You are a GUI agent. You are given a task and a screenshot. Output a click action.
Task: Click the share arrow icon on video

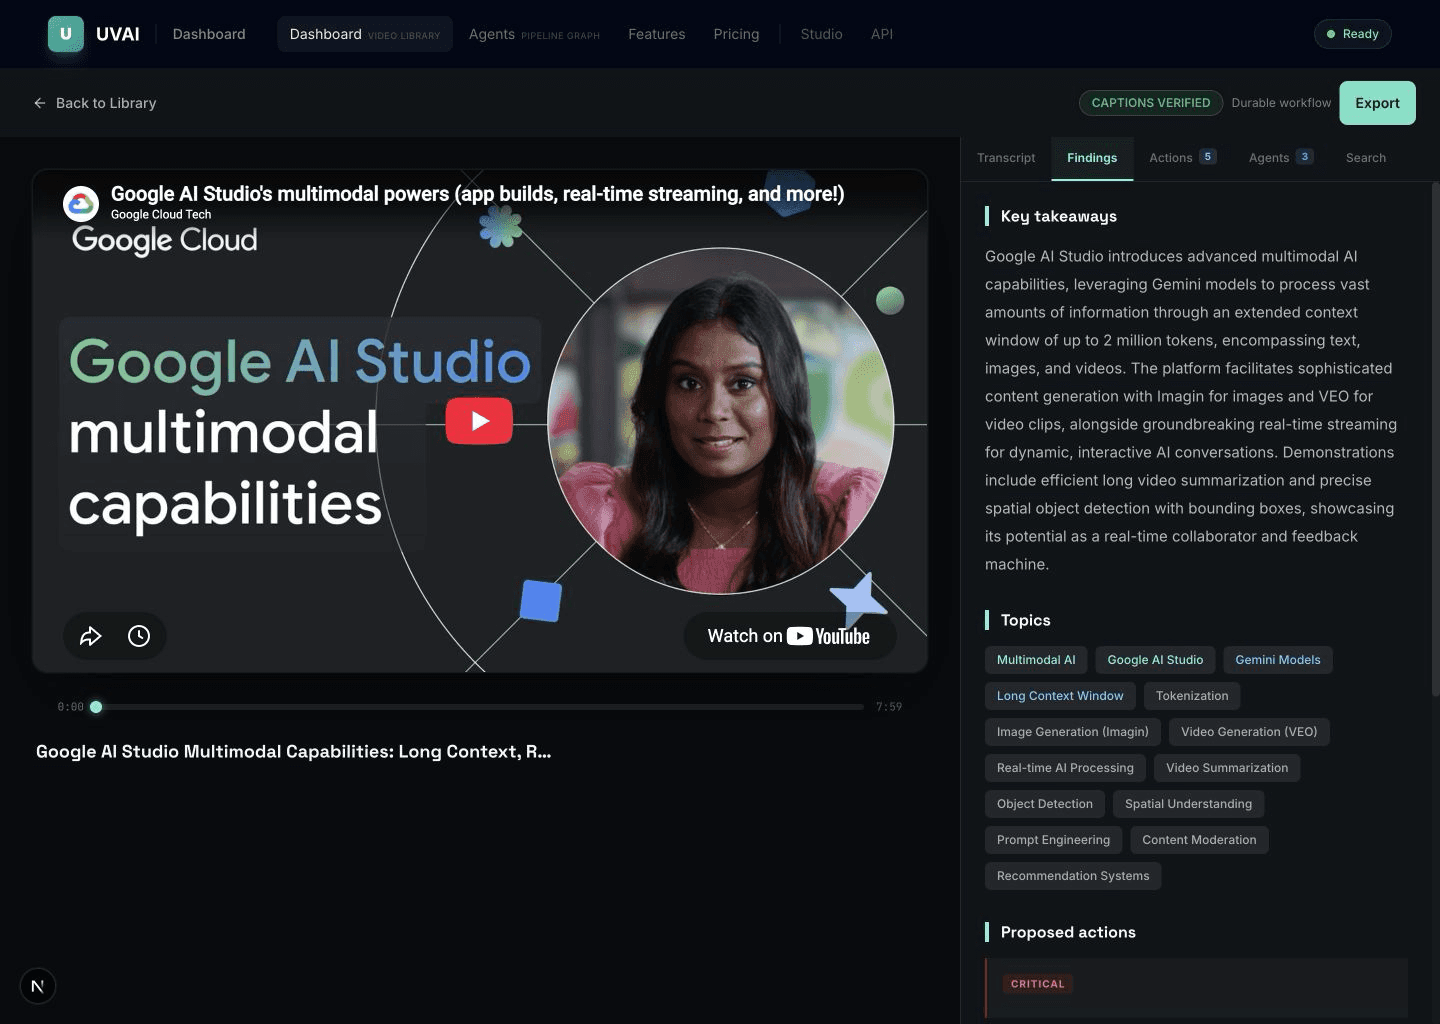point(91,636)
